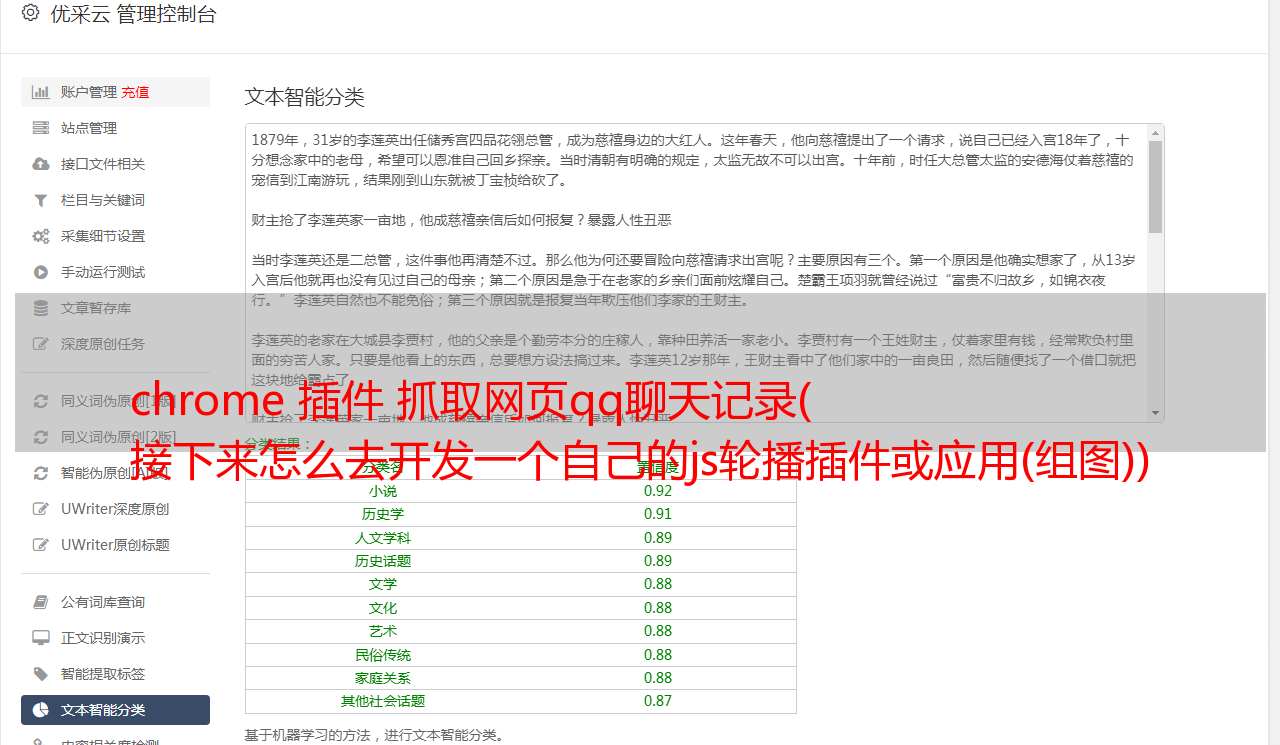Select the 其他社会话题 category cell
Image resolution: width=1280 pixels, height=745 pixels.
coord(383,701)
